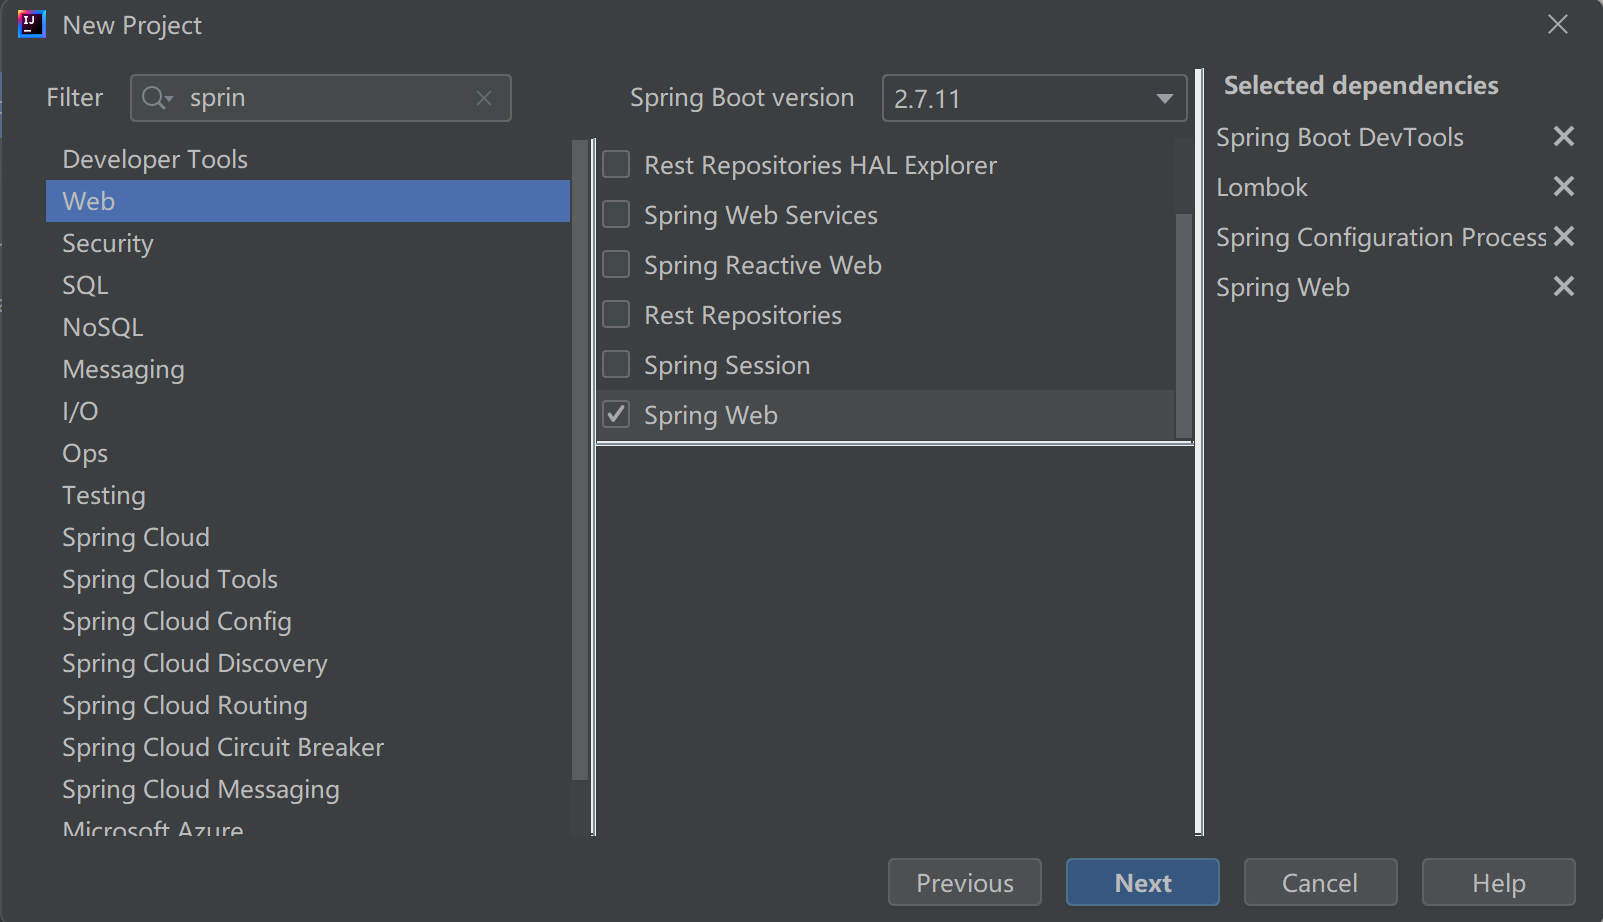Click the IntelliJ IDEA logo icon
The height and width of the screenshot is (922, 1603).
point(32,24)
